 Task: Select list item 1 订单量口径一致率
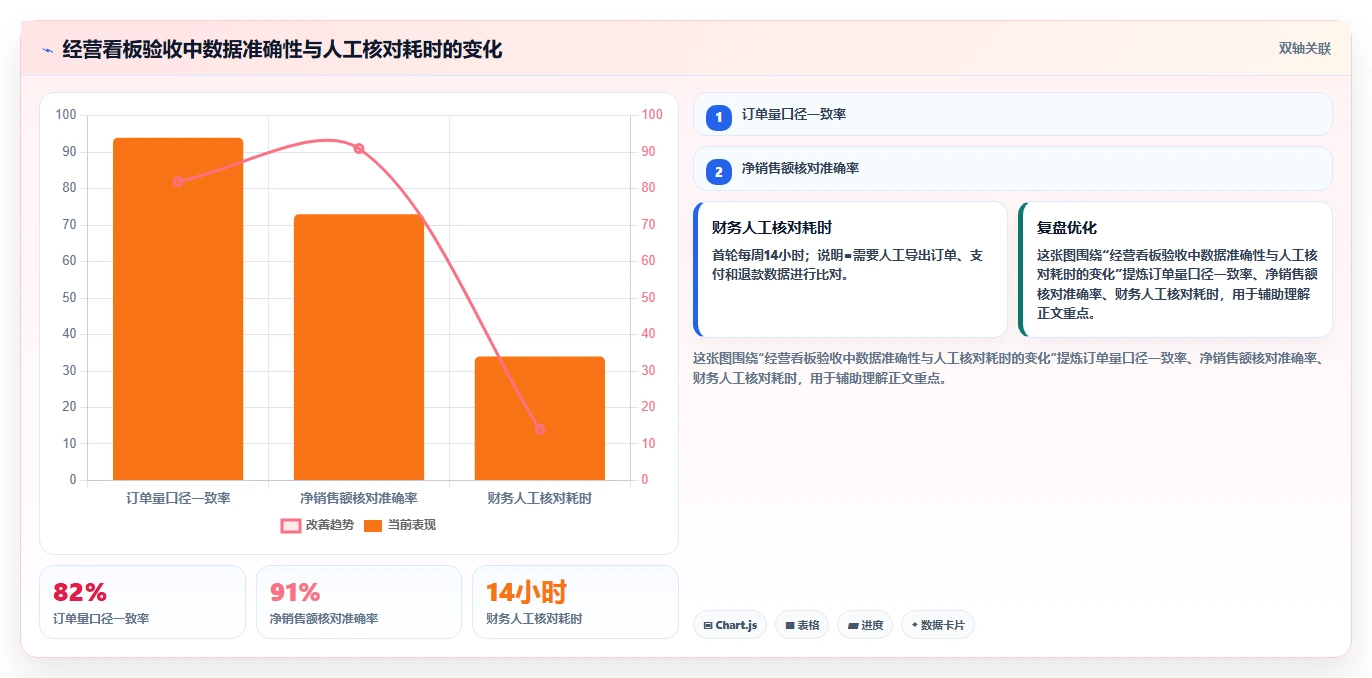click(x=1013, y=115)
